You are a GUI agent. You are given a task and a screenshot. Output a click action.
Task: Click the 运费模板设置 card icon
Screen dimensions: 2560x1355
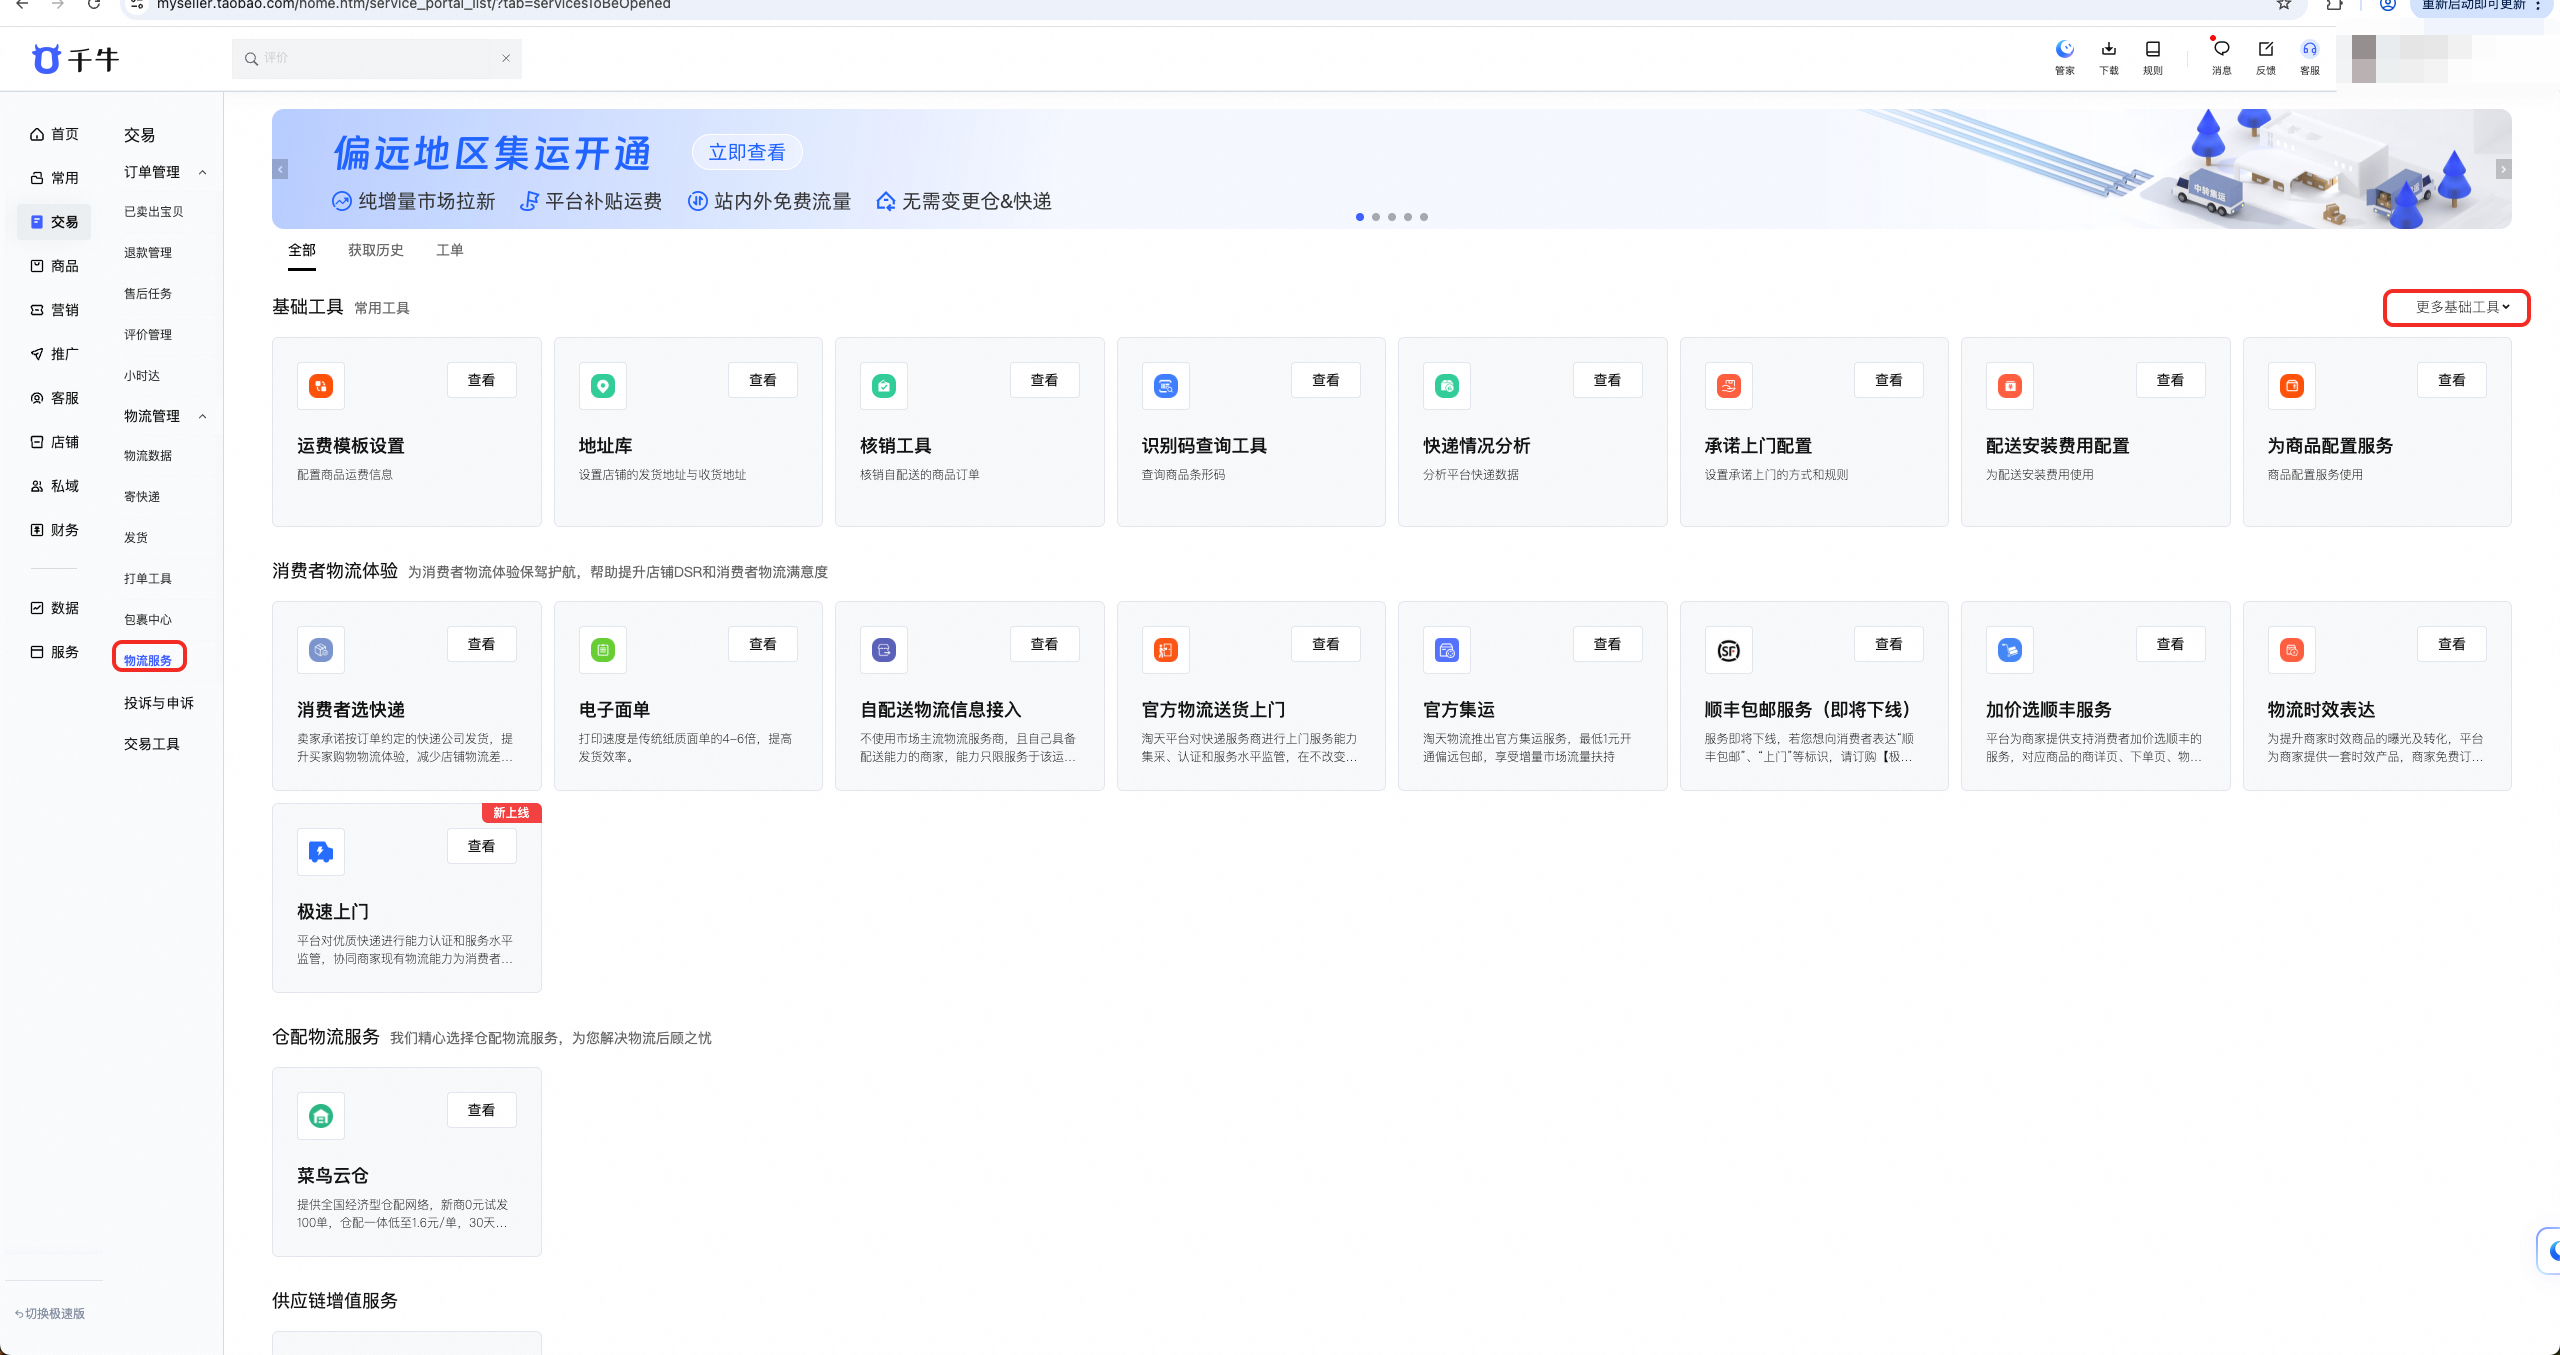pos(321,386)
